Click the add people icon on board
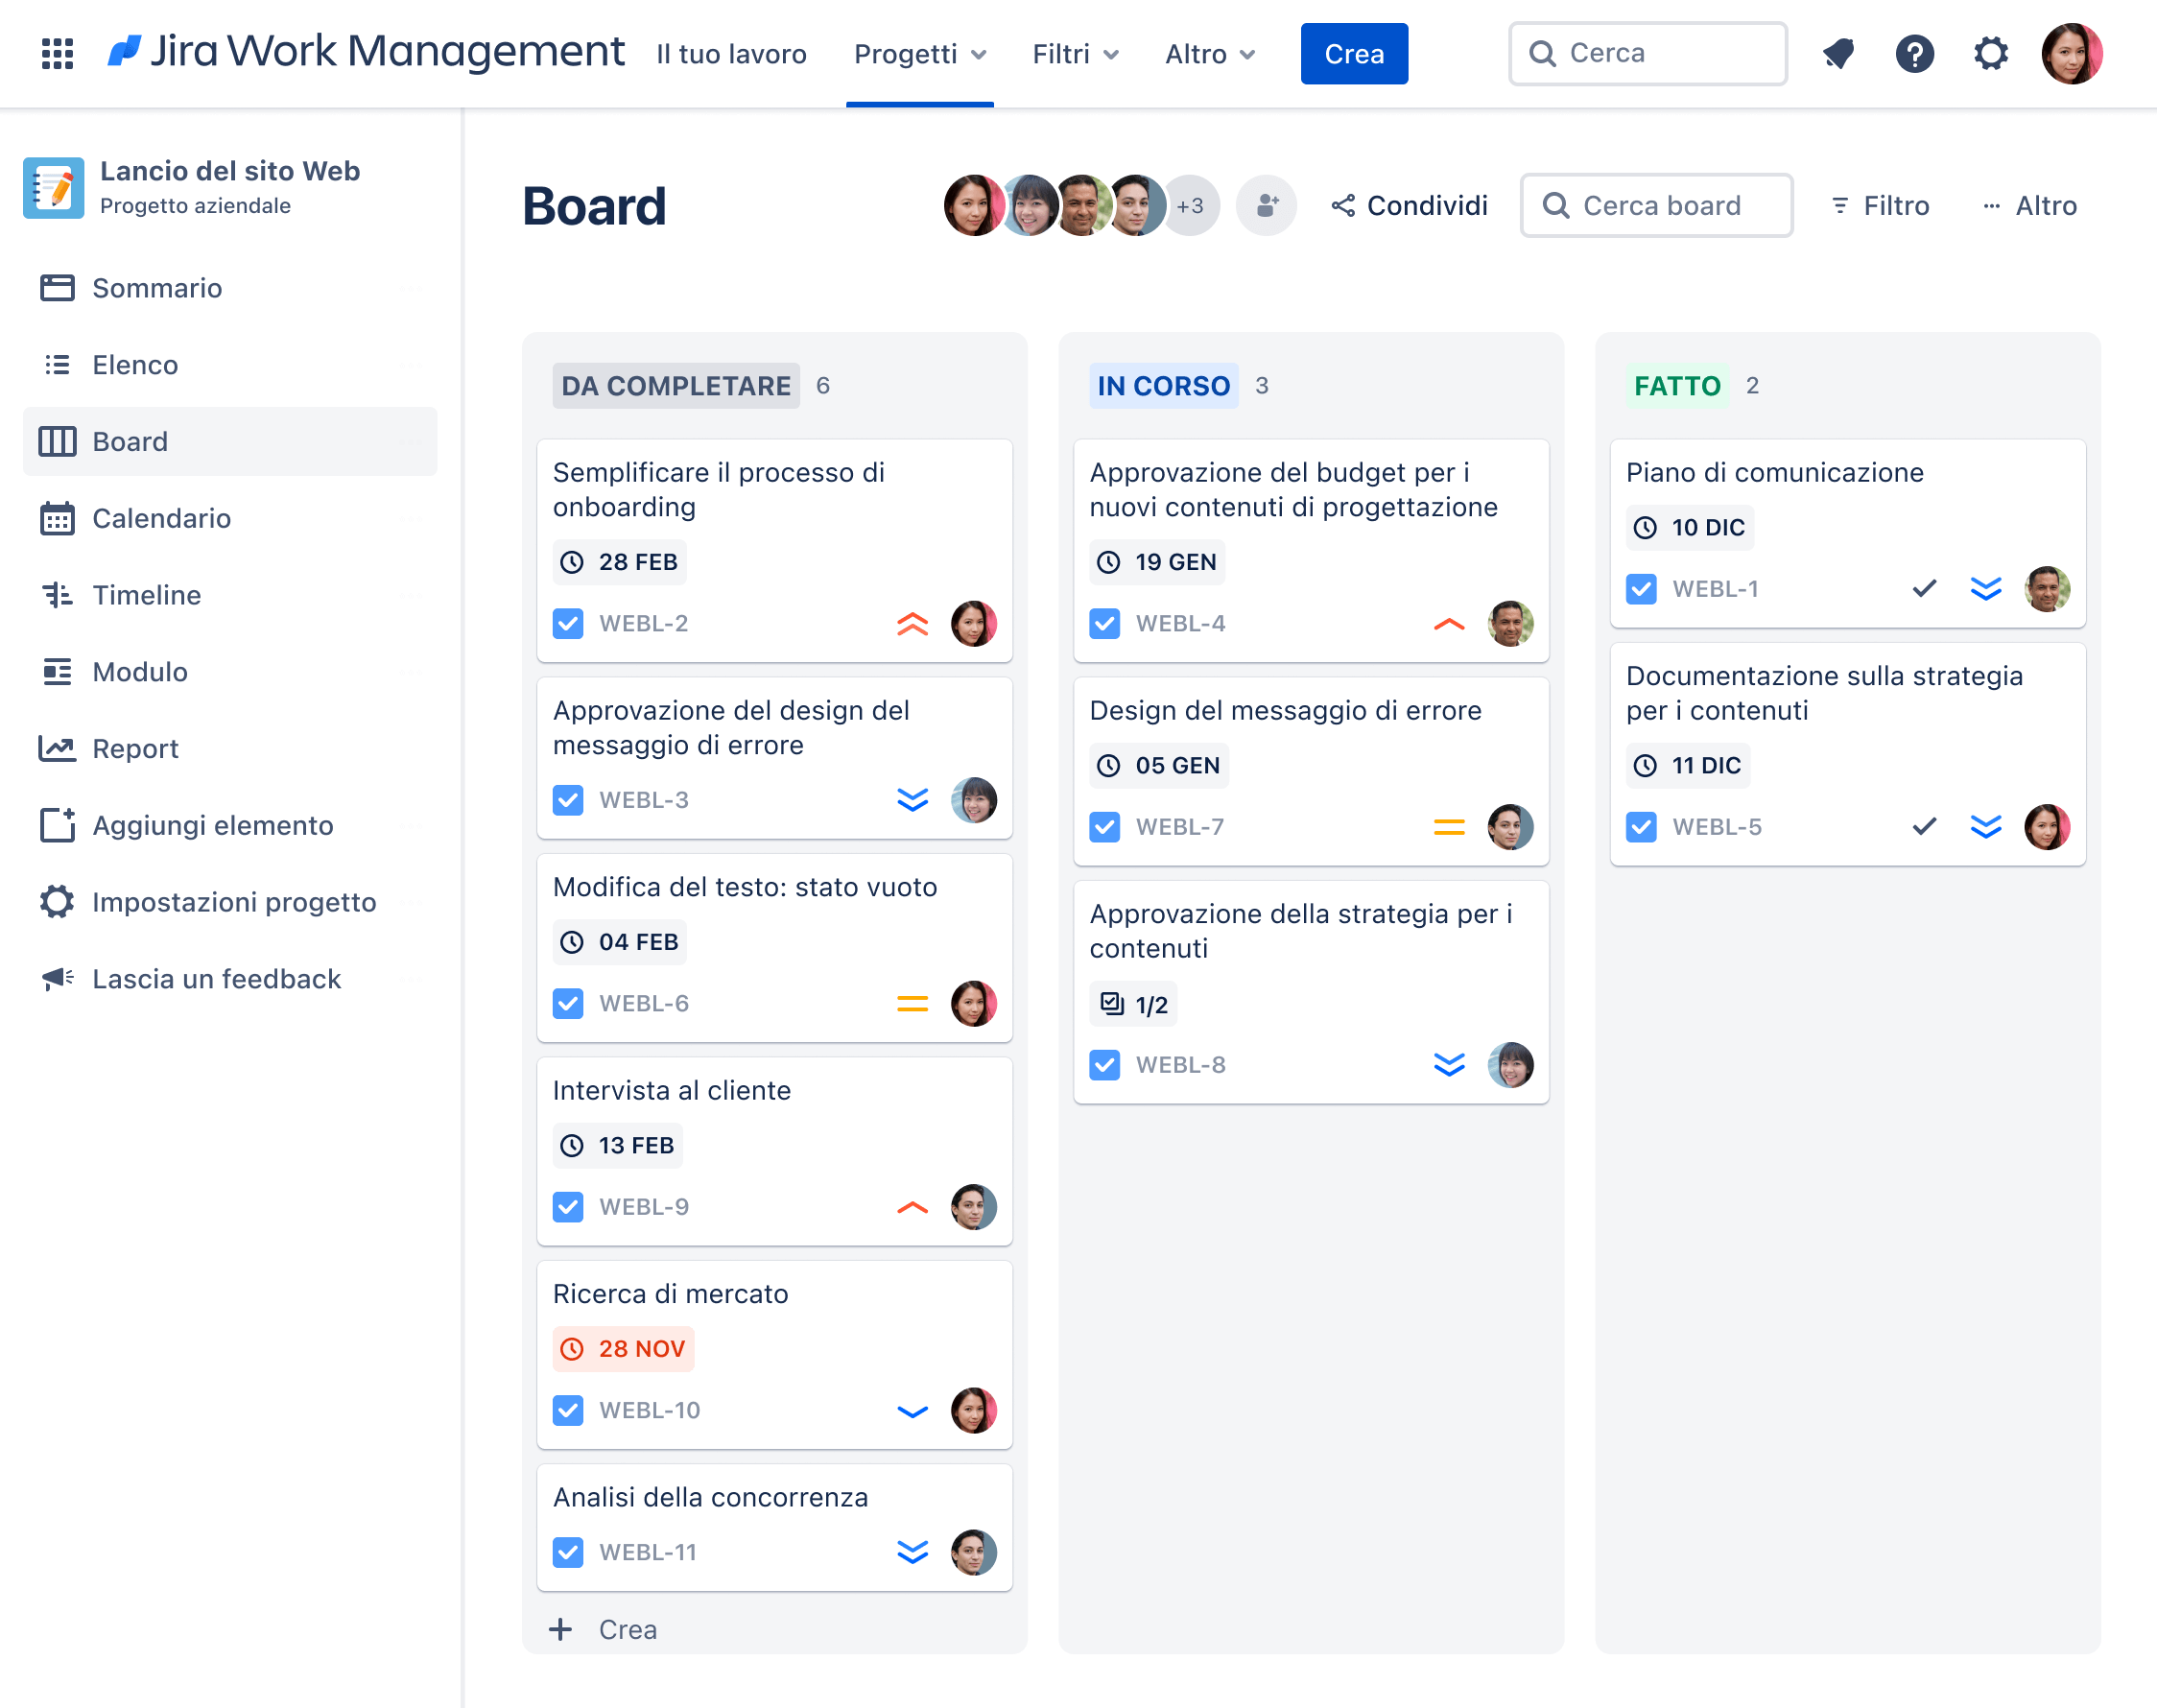Image resolution: width=2157 pixels, height=1708 pixels. (1266, 206)
